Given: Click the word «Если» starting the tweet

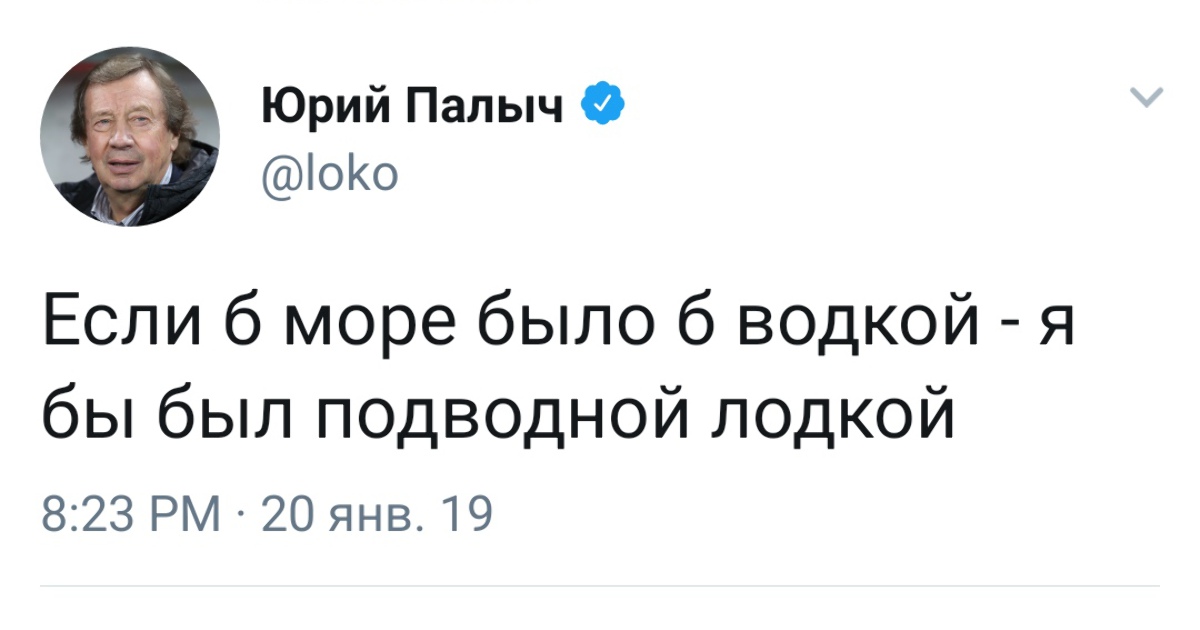Looking at the screenshot, I should (116, 327).
